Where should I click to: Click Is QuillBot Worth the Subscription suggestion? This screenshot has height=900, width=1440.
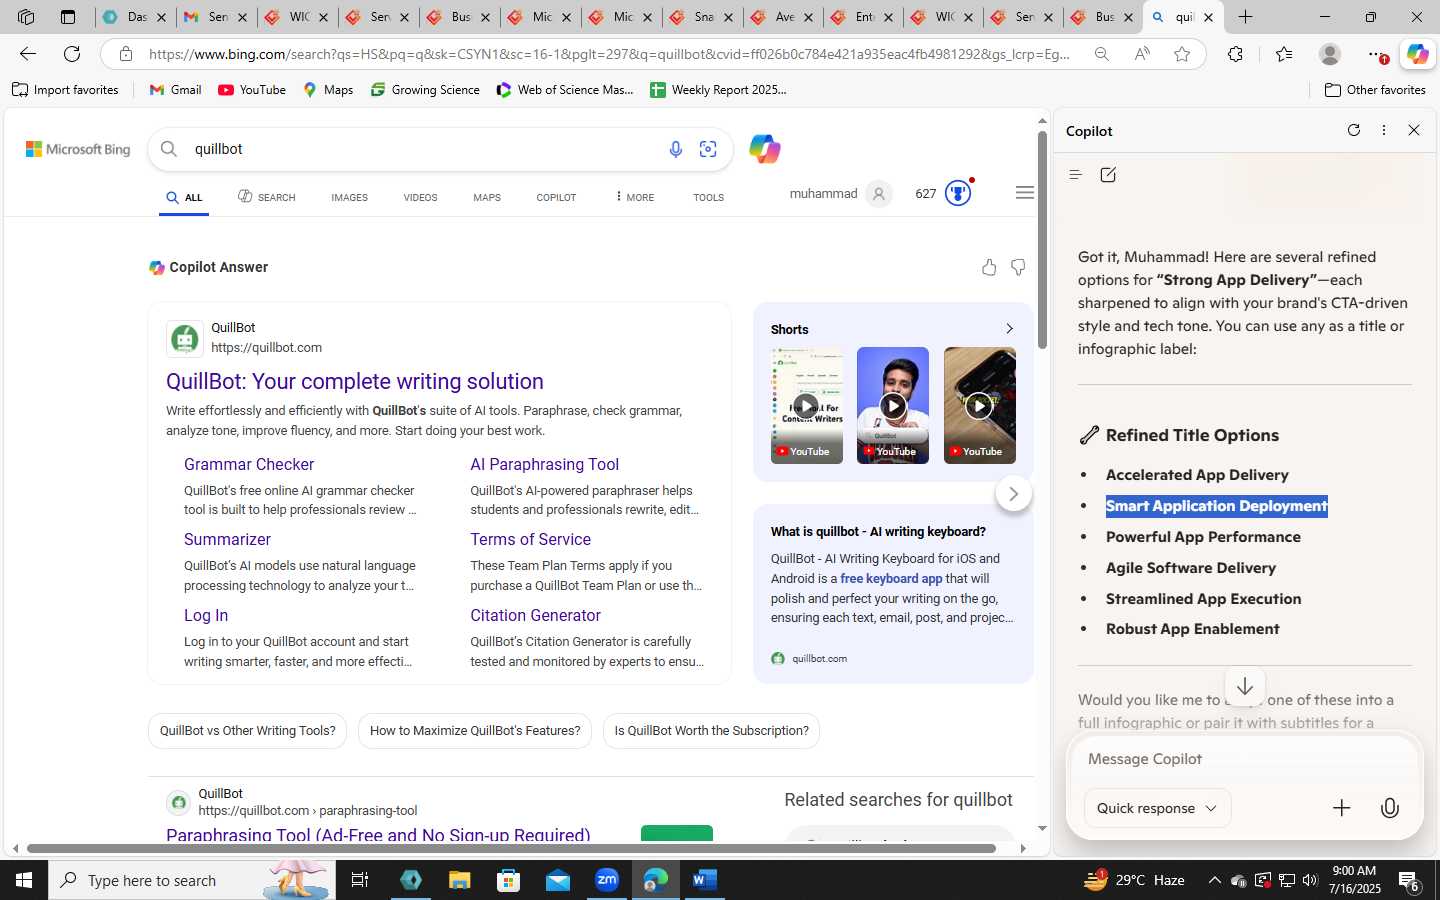click(x=711, y=731)
